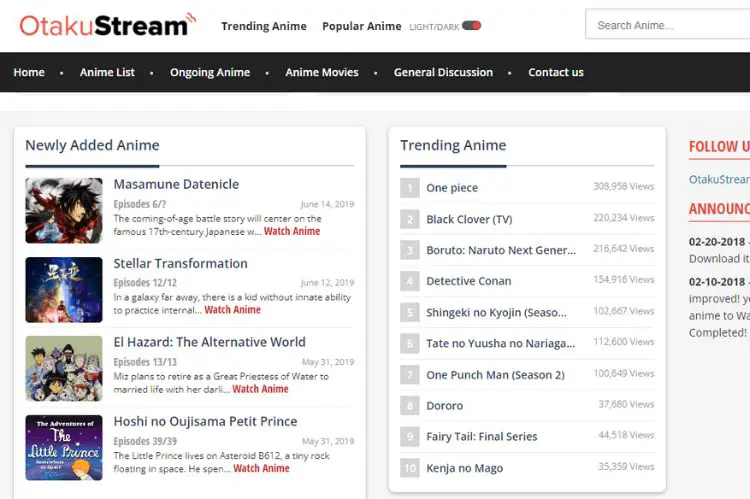This screenshot has width=750, height=499.
Task: Click the June 14, 2019 date
Action: (x=327, y=204)
